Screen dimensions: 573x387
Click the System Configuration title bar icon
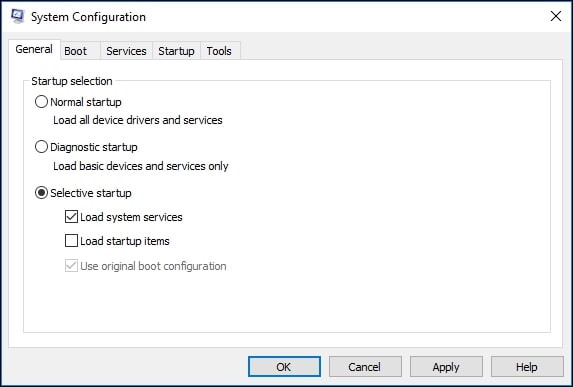(x=17, y=16)
